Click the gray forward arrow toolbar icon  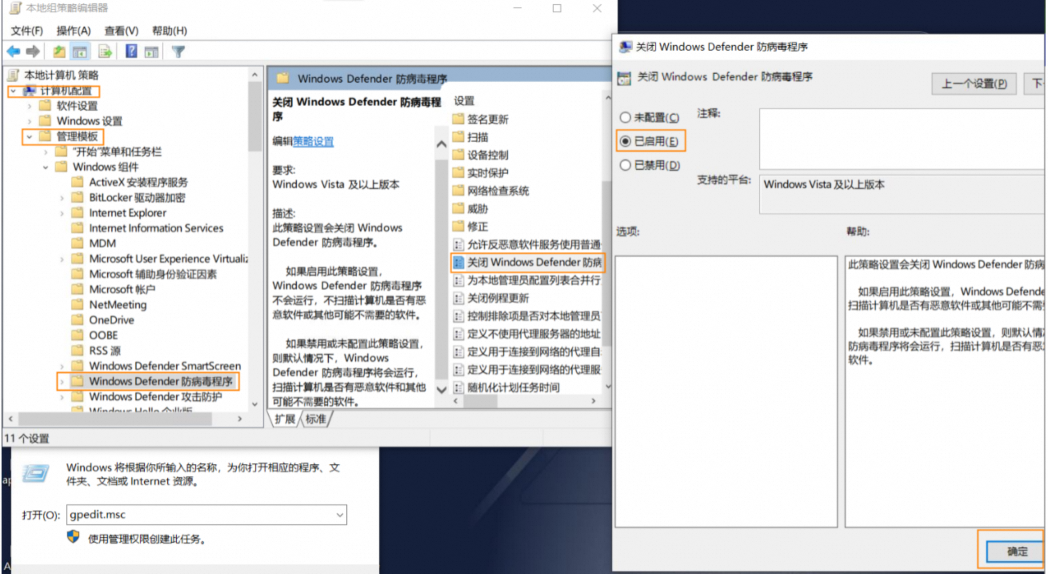(33, 51)
